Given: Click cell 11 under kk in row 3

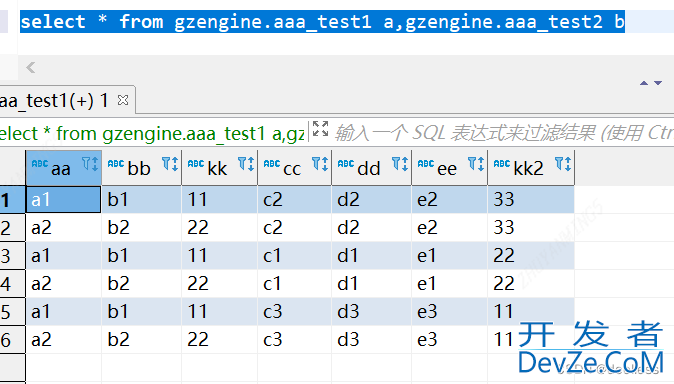Looking at the screenshot, I should [220, 256].
